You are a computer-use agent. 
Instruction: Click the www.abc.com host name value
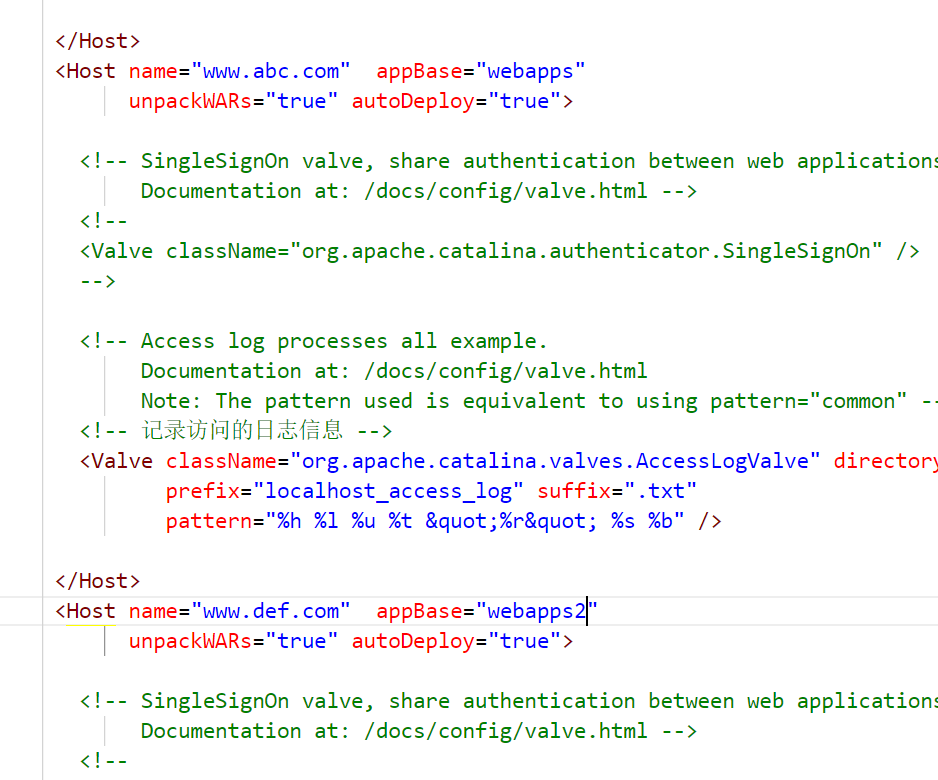277,71
